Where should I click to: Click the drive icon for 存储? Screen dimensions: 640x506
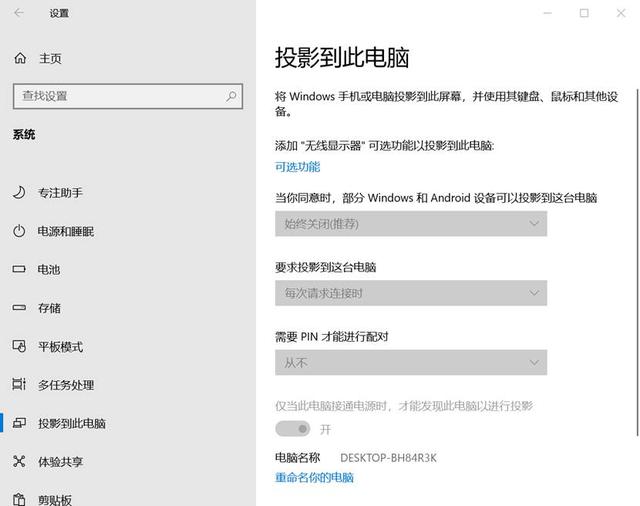[x=19, y=308]
